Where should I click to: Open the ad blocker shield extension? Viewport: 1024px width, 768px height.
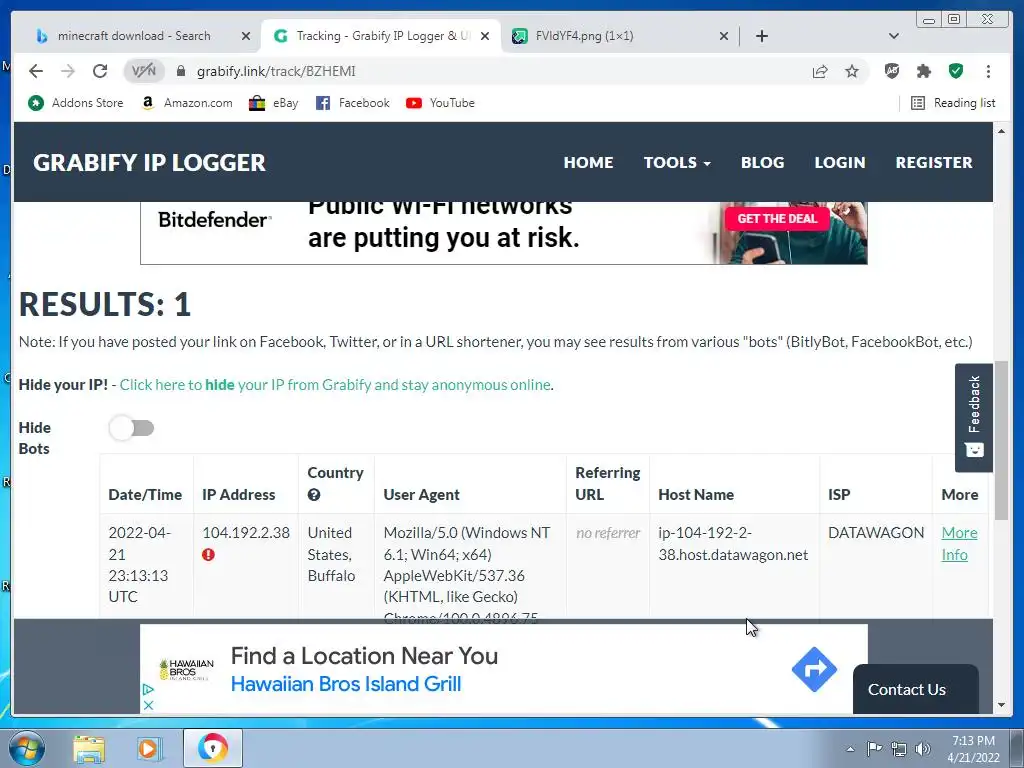tap(891, 71)
